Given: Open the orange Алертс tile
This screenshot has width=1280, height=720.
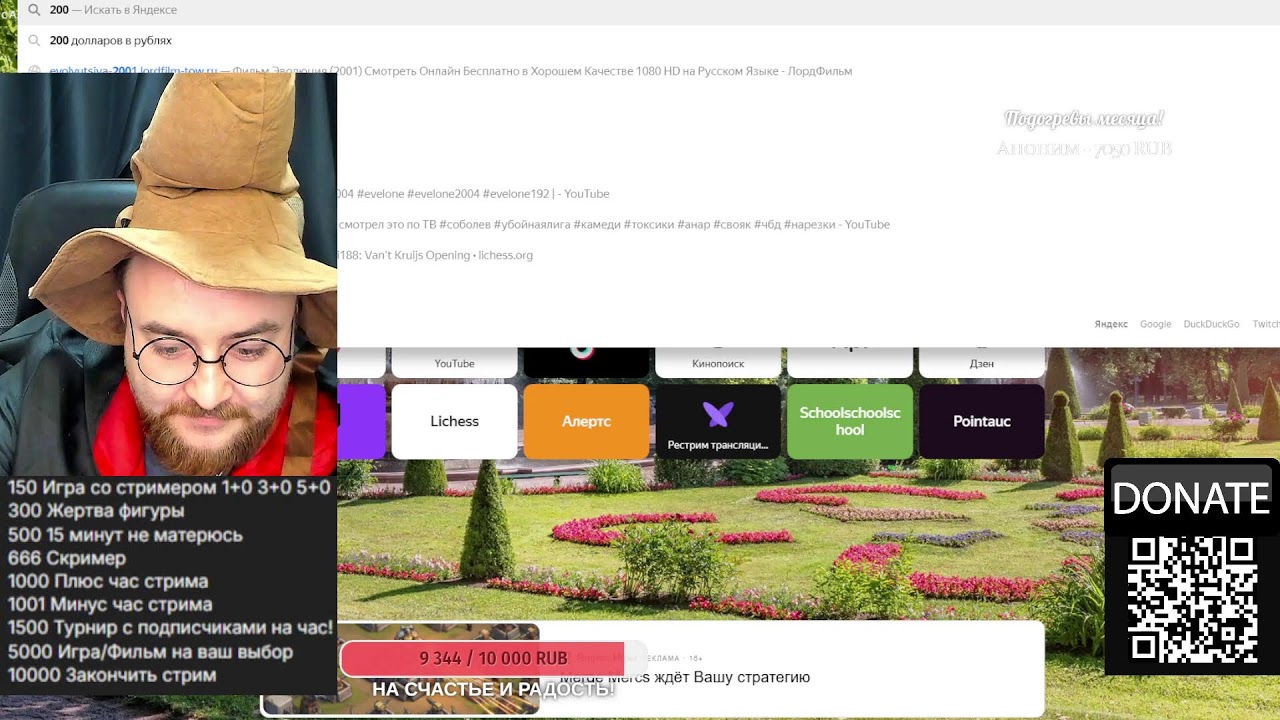Looking at the screenshot, I should click(x=586, y=421).
